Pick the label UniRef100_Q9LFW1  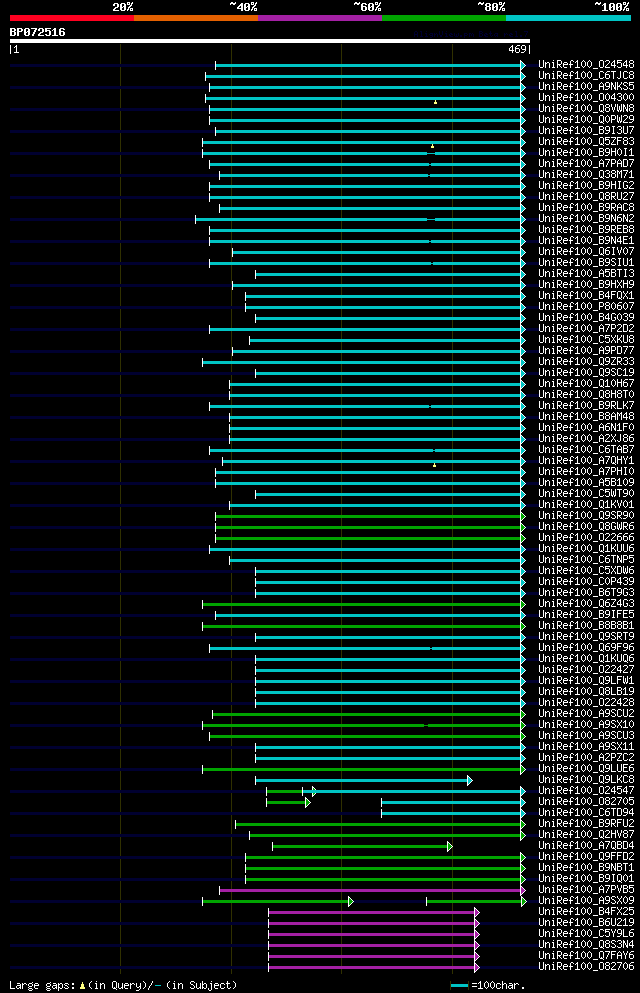tap(586, 681)
